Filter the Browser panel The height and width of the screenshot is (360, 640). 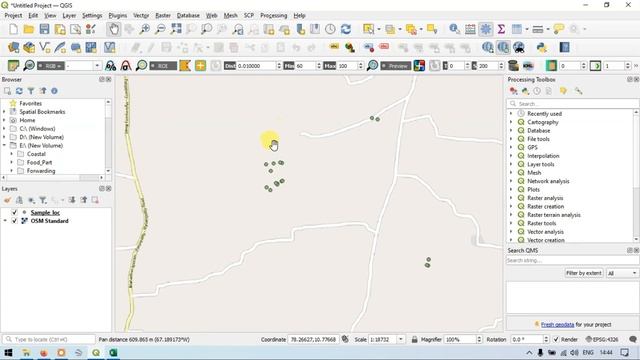31,91
